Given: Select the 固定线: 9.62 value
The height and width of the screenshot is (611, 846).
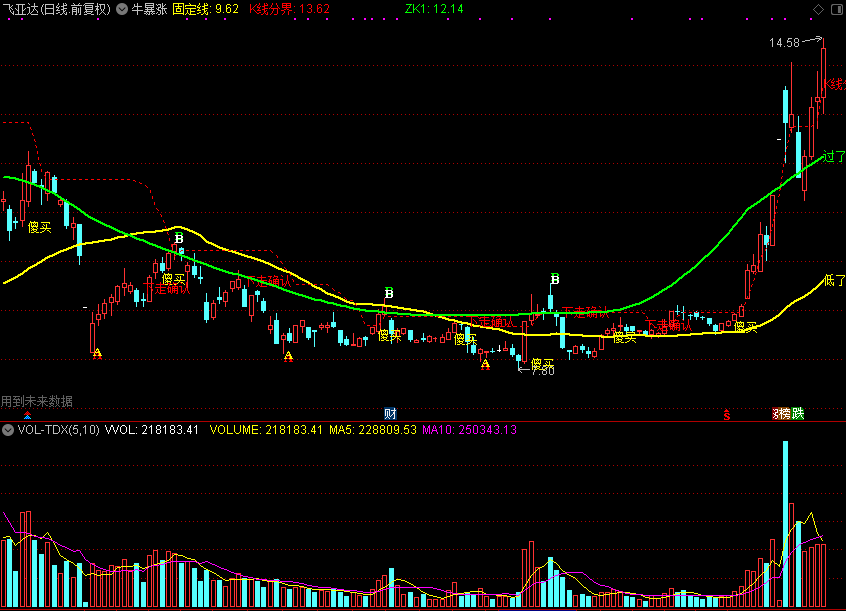Looking at the screenshot, I should [206, 9].
